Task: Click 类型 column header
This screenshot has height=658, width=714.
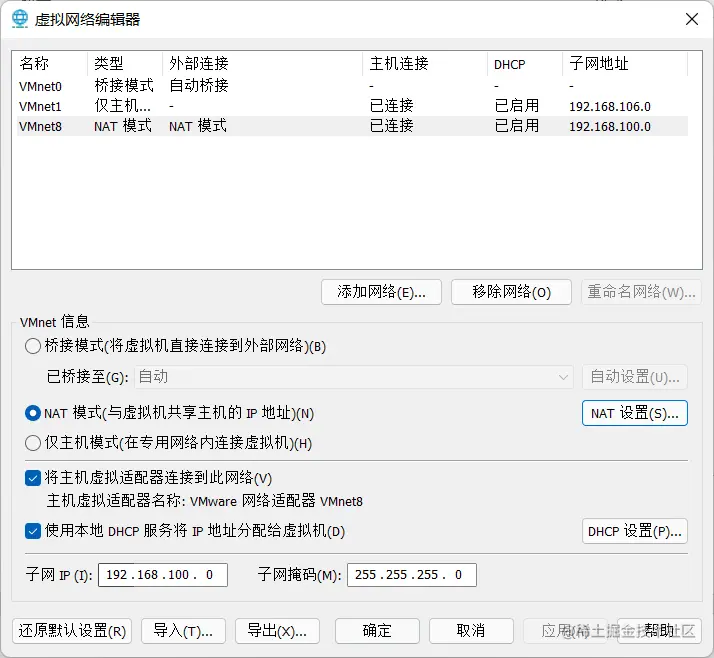Action: tap(125, 64)
